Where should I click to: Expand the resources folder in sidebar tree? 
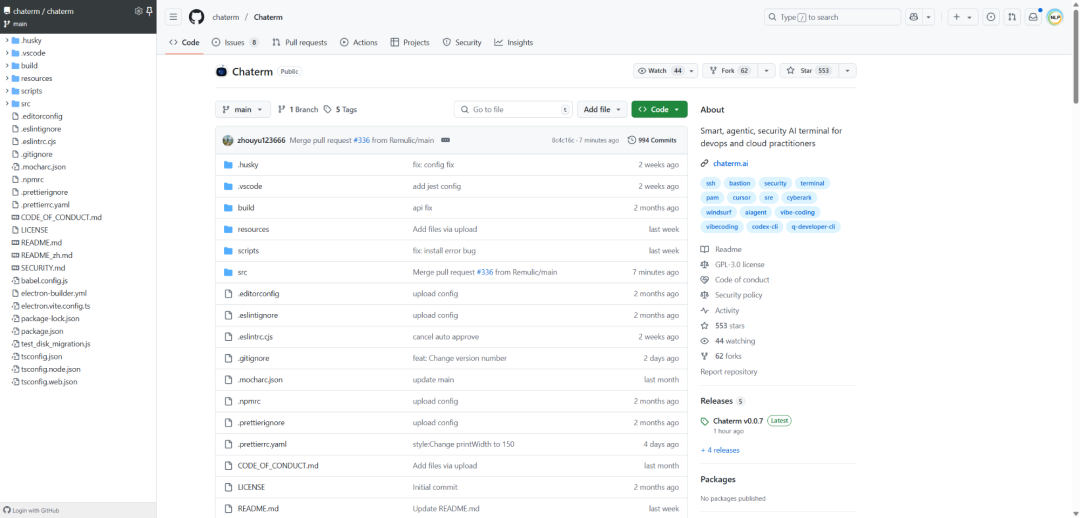7,78
